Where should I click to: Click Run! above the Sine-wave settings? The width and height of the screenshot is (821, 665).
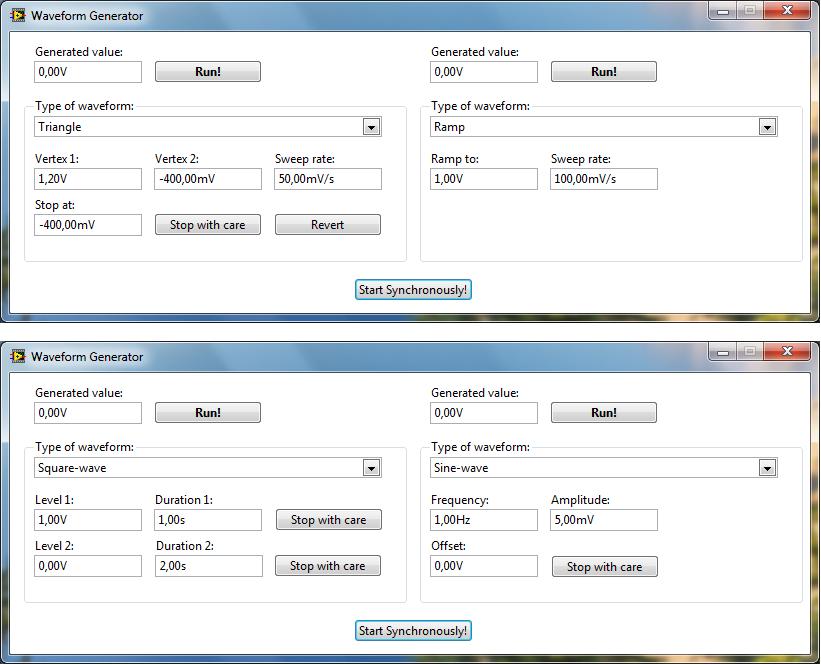(x=604, y=413)
